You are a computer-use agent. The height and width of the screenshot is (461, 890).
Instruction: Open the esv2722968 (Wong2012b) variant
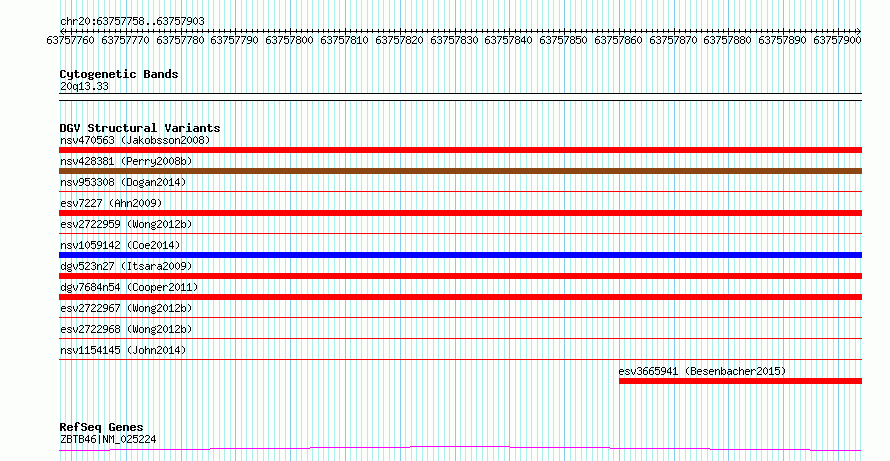coord(126,329)
